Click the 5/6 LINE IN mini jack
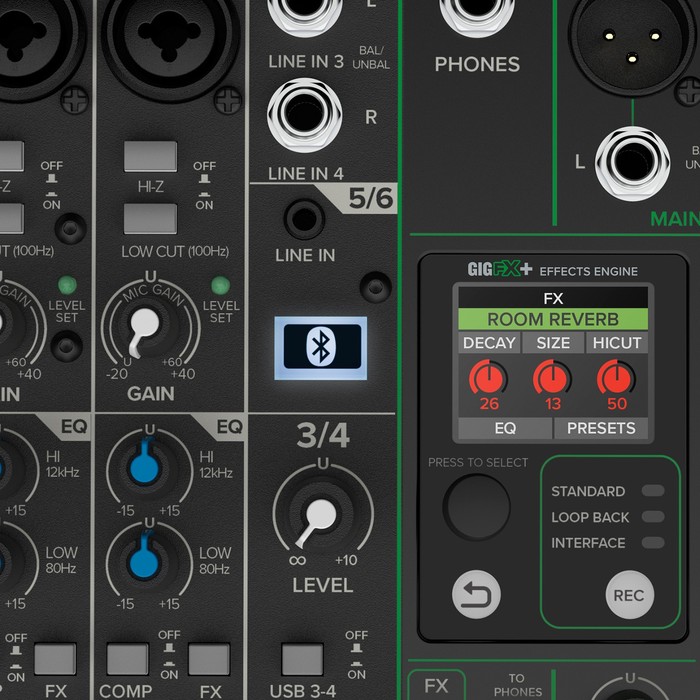This screenshot has width=700, height=700. point(304,219)
